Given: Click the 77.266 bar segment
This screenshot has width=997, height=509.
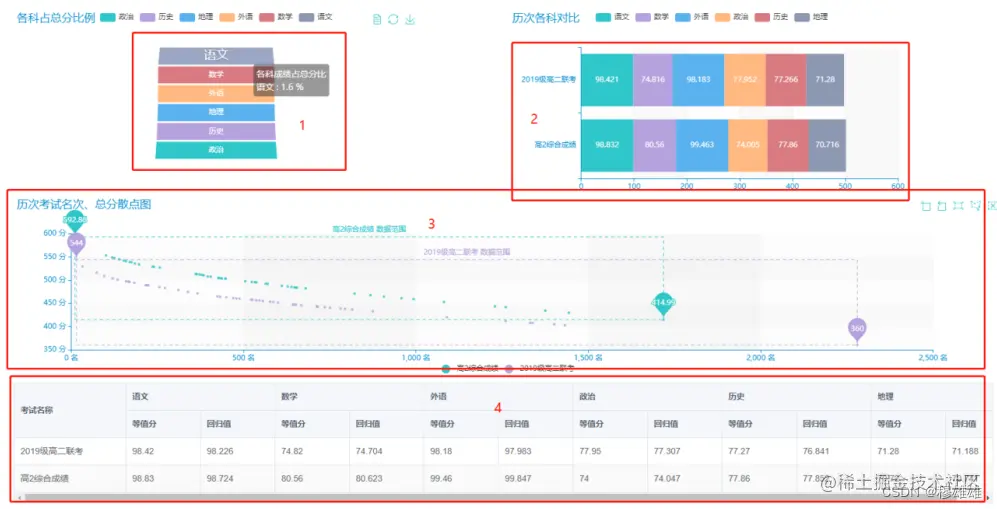Looking at the screenshot, I should pos(786,79).
